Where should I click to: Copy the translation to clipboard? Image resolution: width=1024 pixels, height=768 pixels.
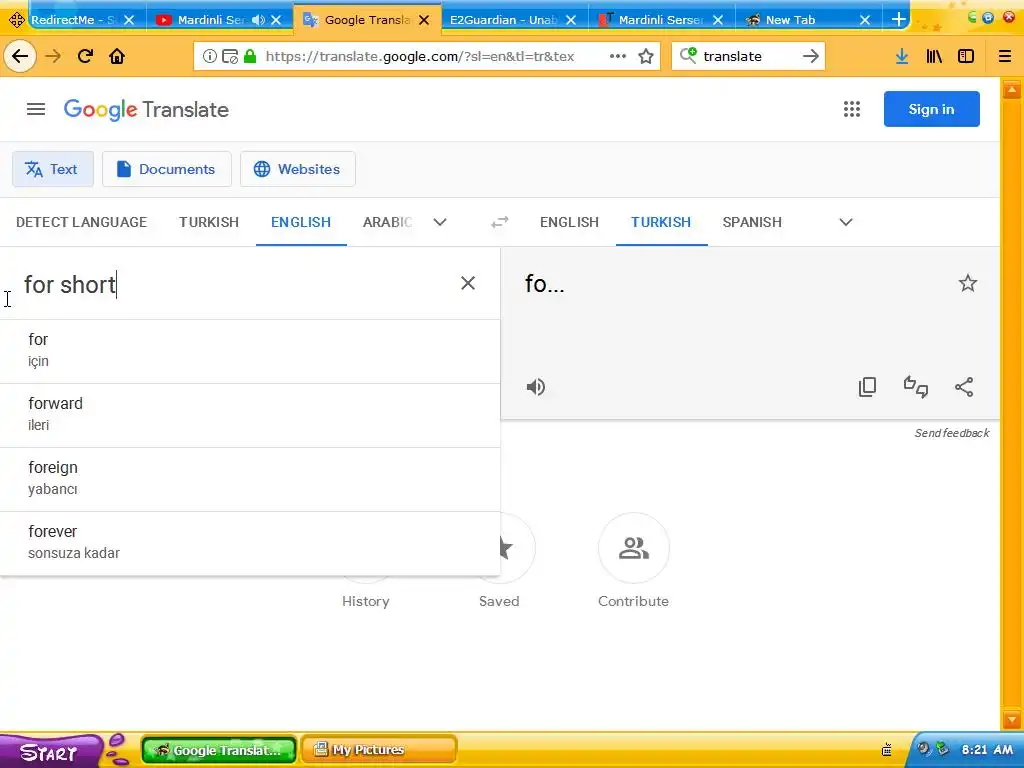coord(867,387)
